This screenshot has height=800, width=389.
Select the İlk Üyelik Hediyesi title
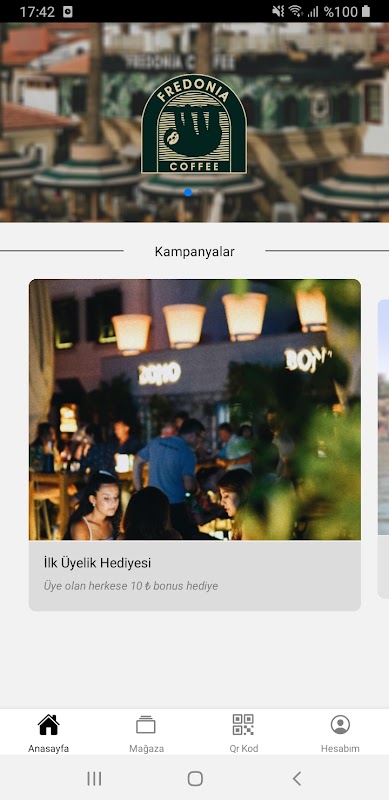coord(97,563)
